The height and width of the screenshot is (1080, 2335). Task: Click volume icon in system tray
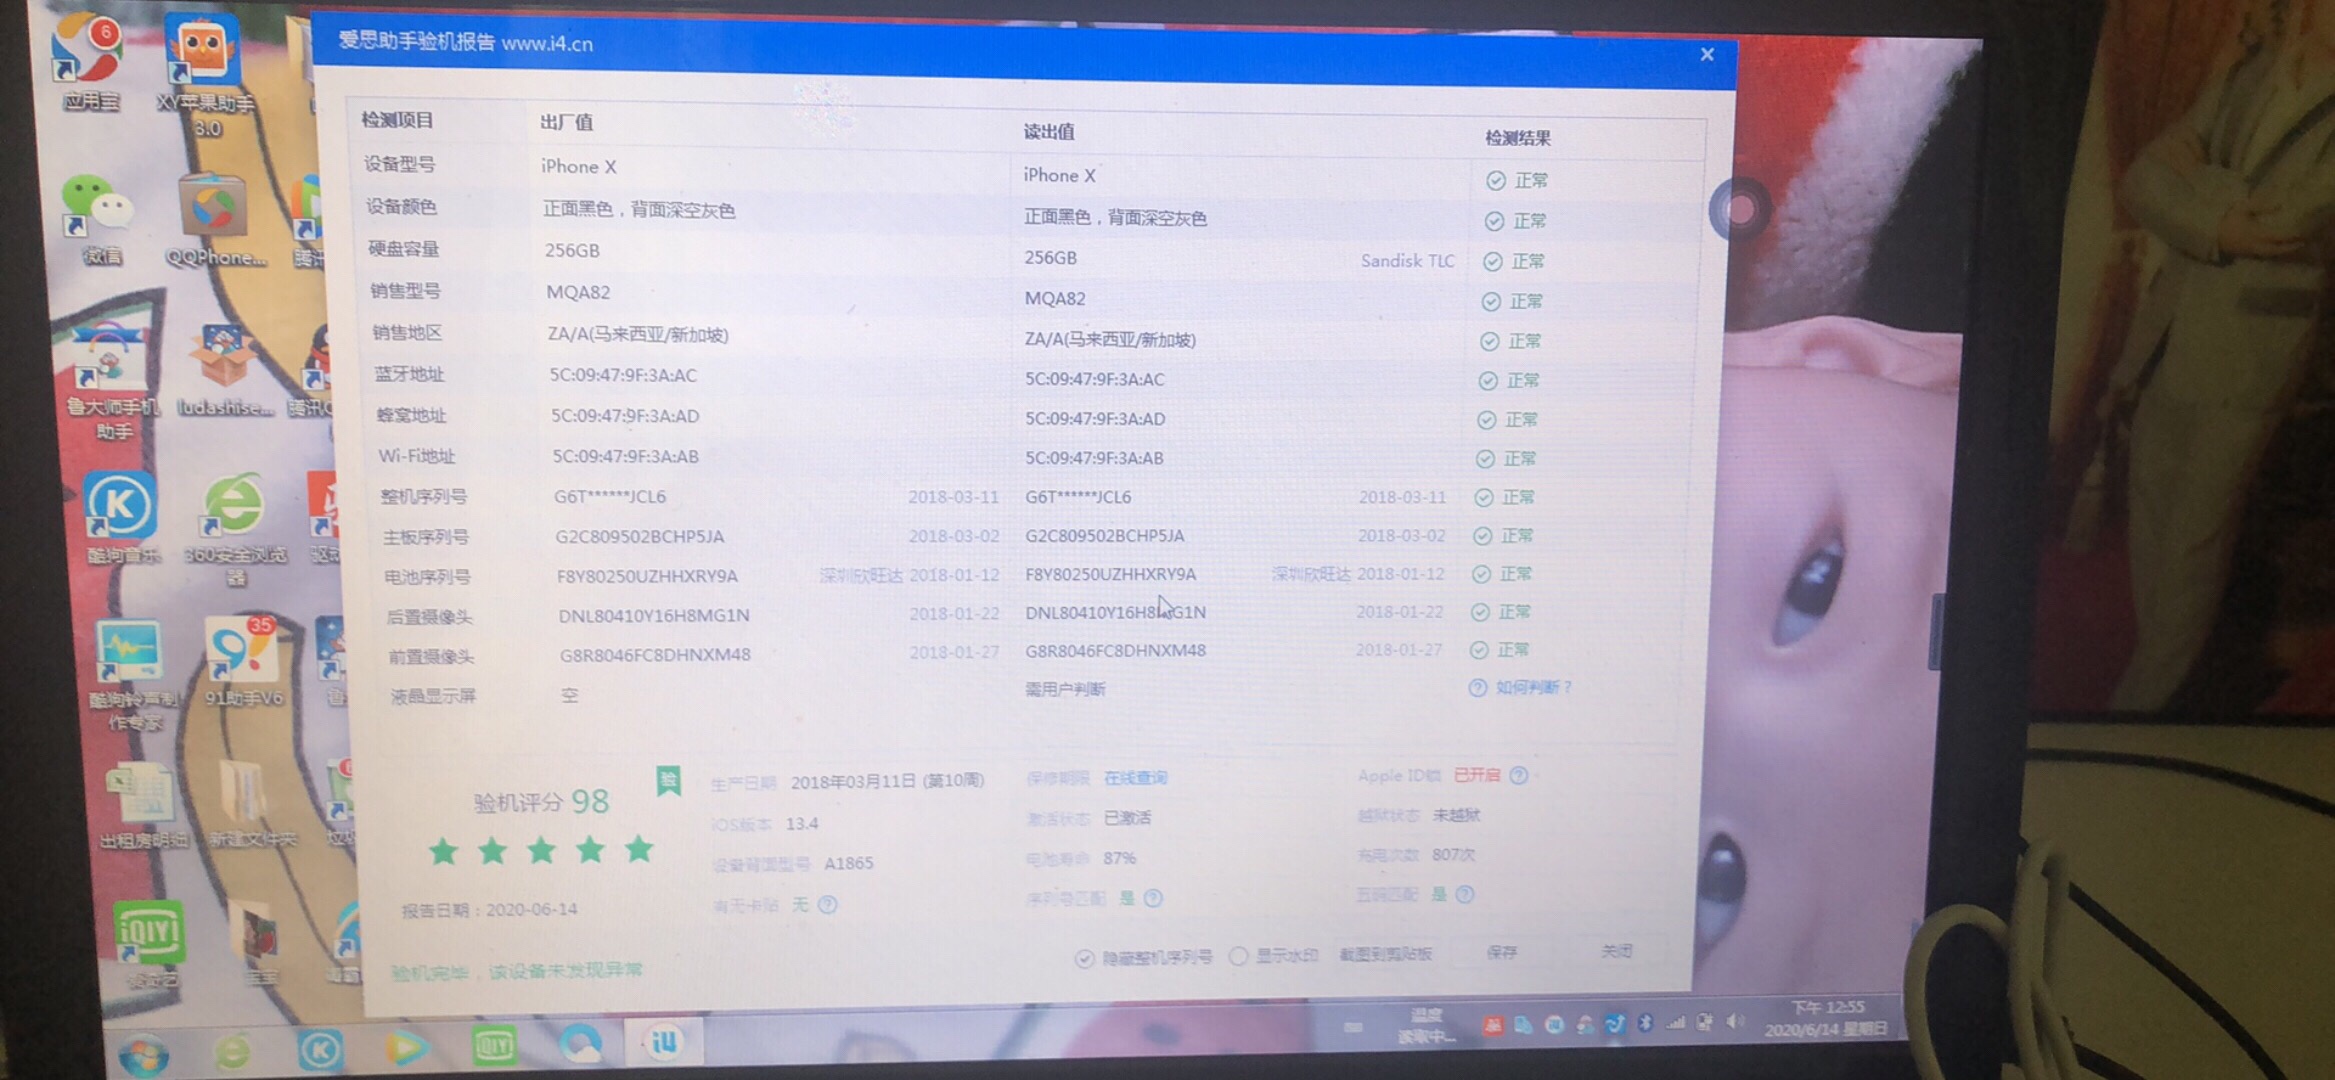(1734, 1021)
